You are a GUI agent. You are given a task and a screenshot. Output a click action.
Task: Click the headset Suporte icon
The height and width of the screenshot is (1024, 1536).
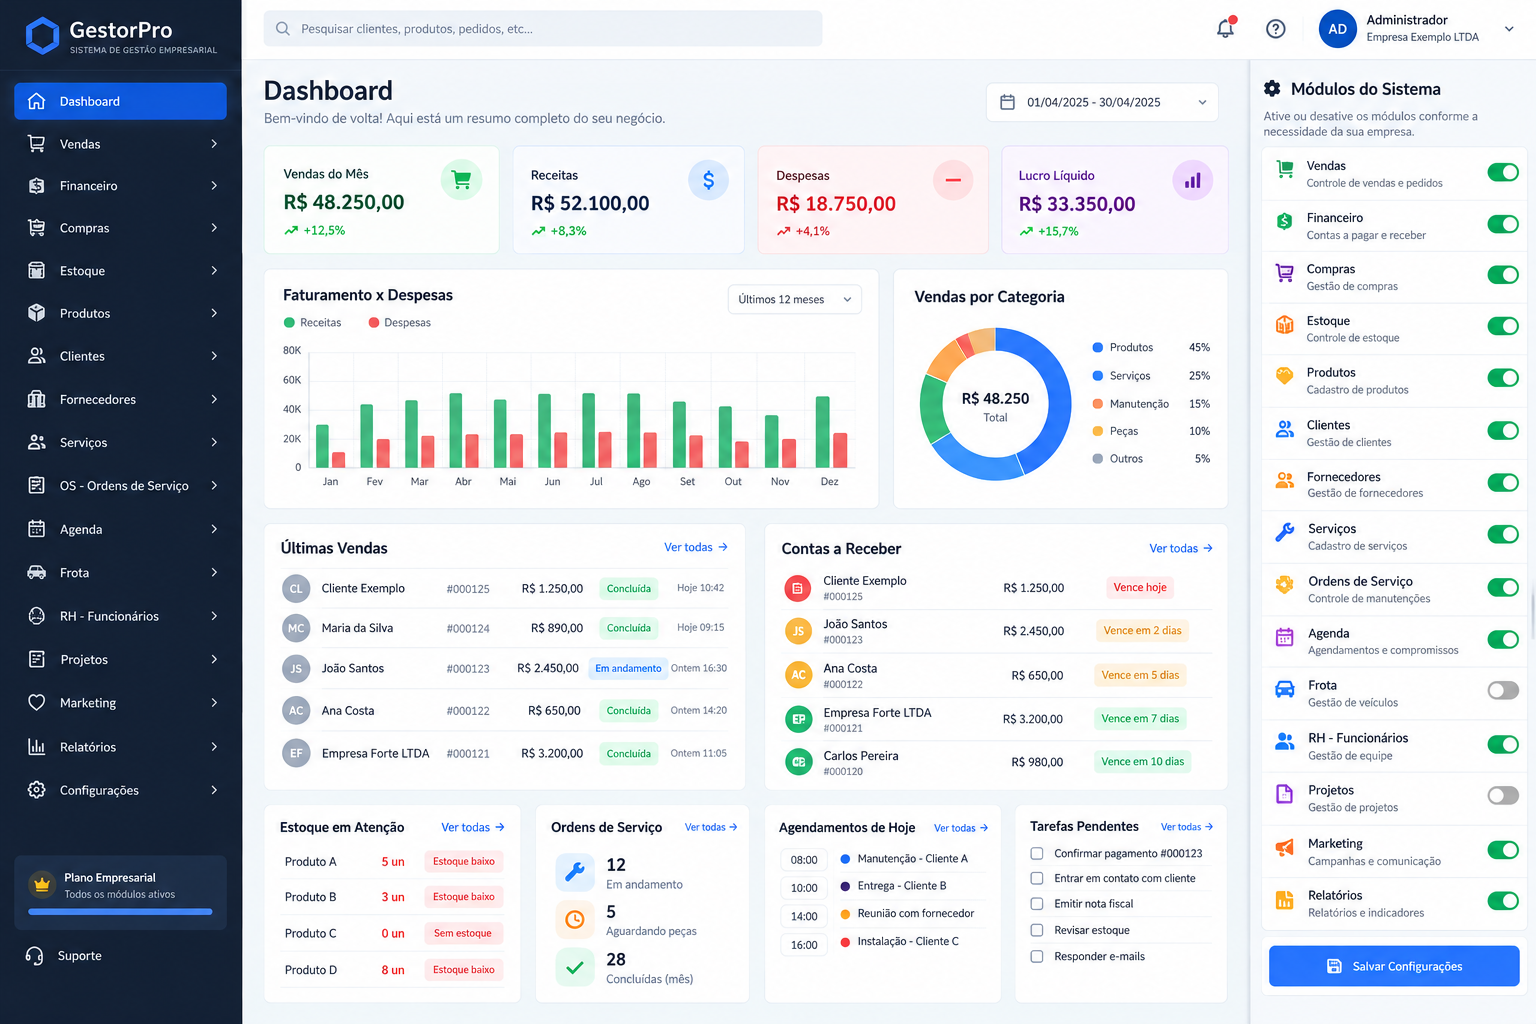35,956
